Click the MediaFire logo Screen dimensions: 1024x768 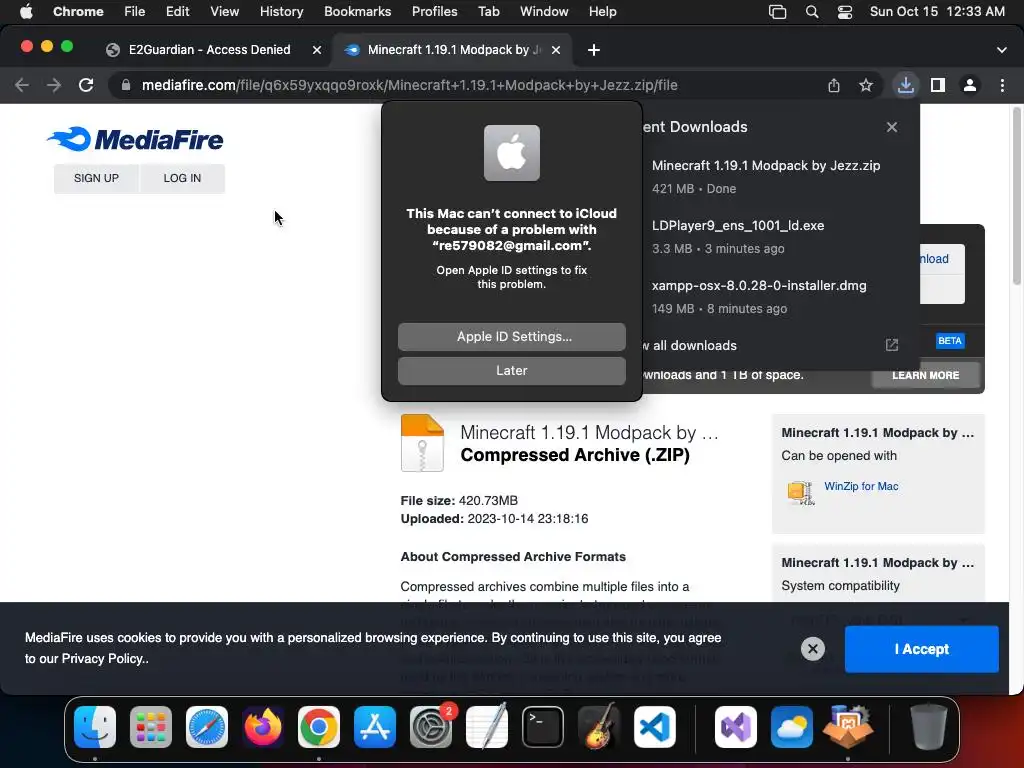coord(135,139)
